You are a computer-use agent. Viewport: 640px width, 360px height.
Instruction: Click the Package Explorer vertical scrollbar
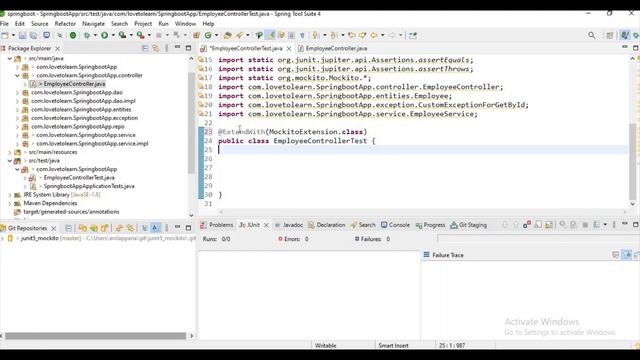191,122
